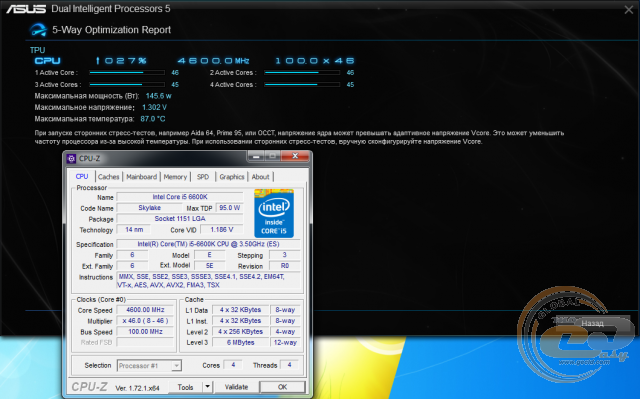Click the Package field Socket 1151 LGA
The height and width of the screenshot is (399, 640).
[180, 219]
